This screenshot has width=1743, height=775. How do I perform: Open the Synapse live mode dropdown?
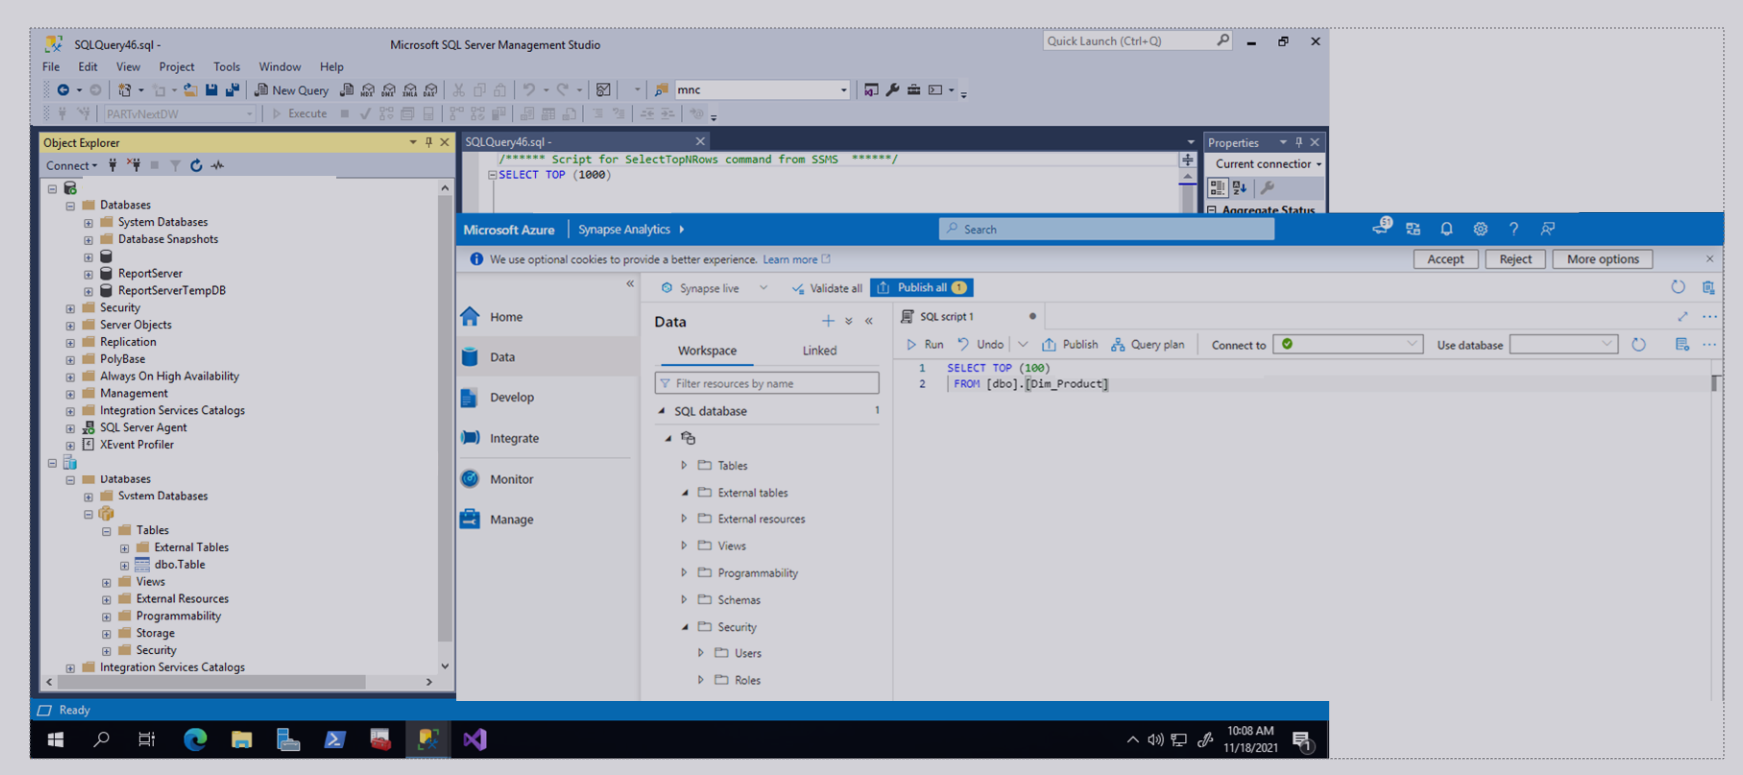pyautogui.click(x=715, y=288)
